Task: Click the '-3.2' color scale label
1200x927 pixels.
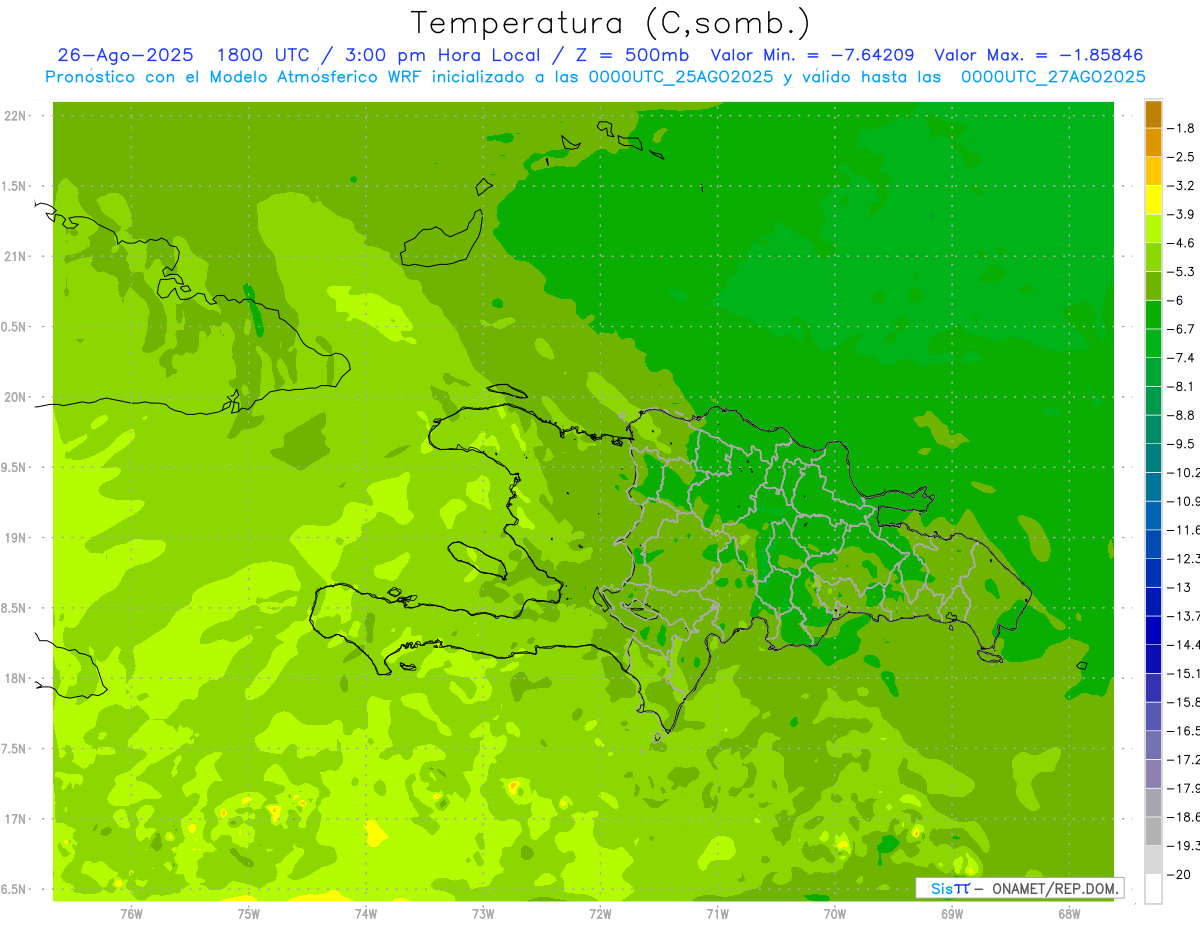Action: coord(1181,186)
